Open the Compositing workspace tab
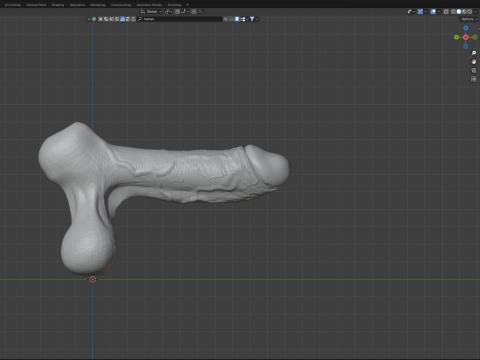Viewport: 480px width, 360px height. point(121,5)
